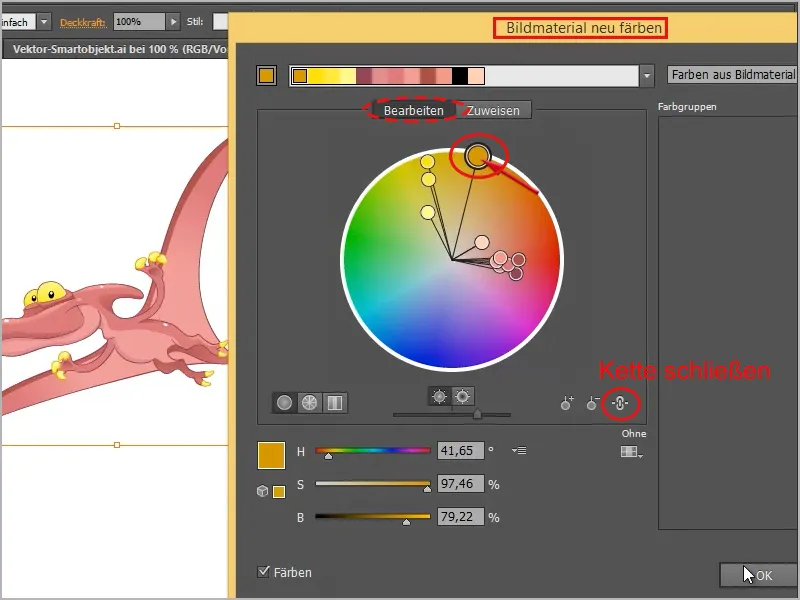The image size is (800, 600).
Task: Click the S value field 97,46
Action: click(460, 484)
